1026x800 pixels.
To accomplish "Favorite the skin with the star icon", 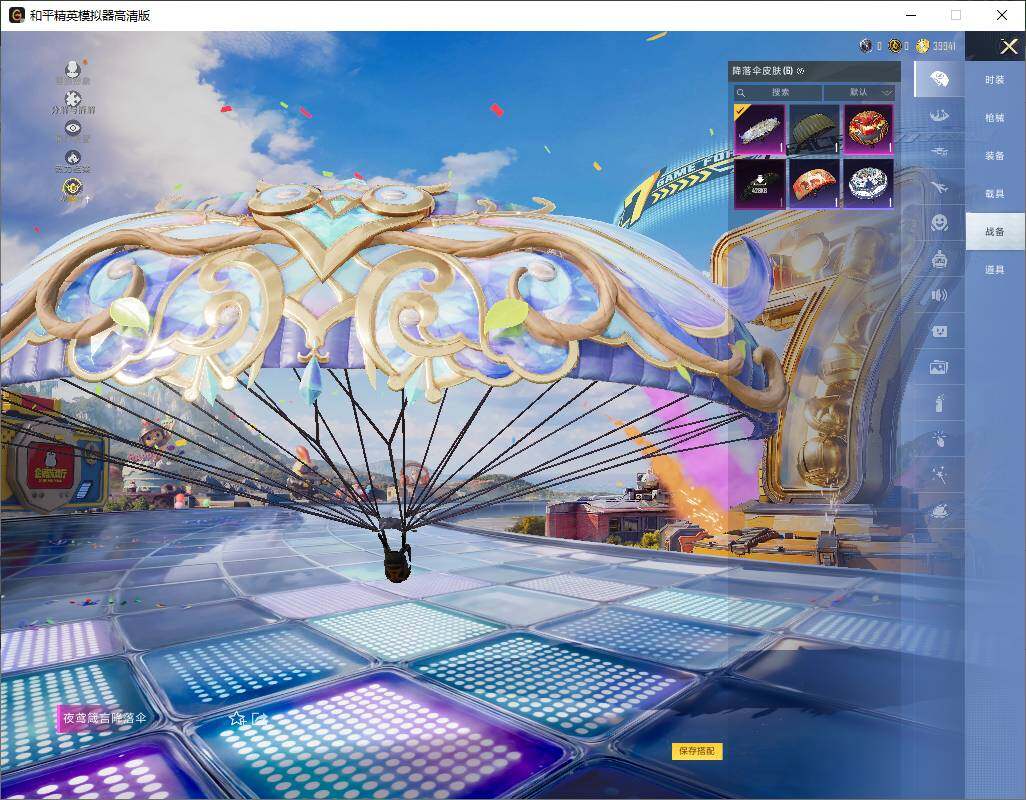I will (x=236, y=718).
